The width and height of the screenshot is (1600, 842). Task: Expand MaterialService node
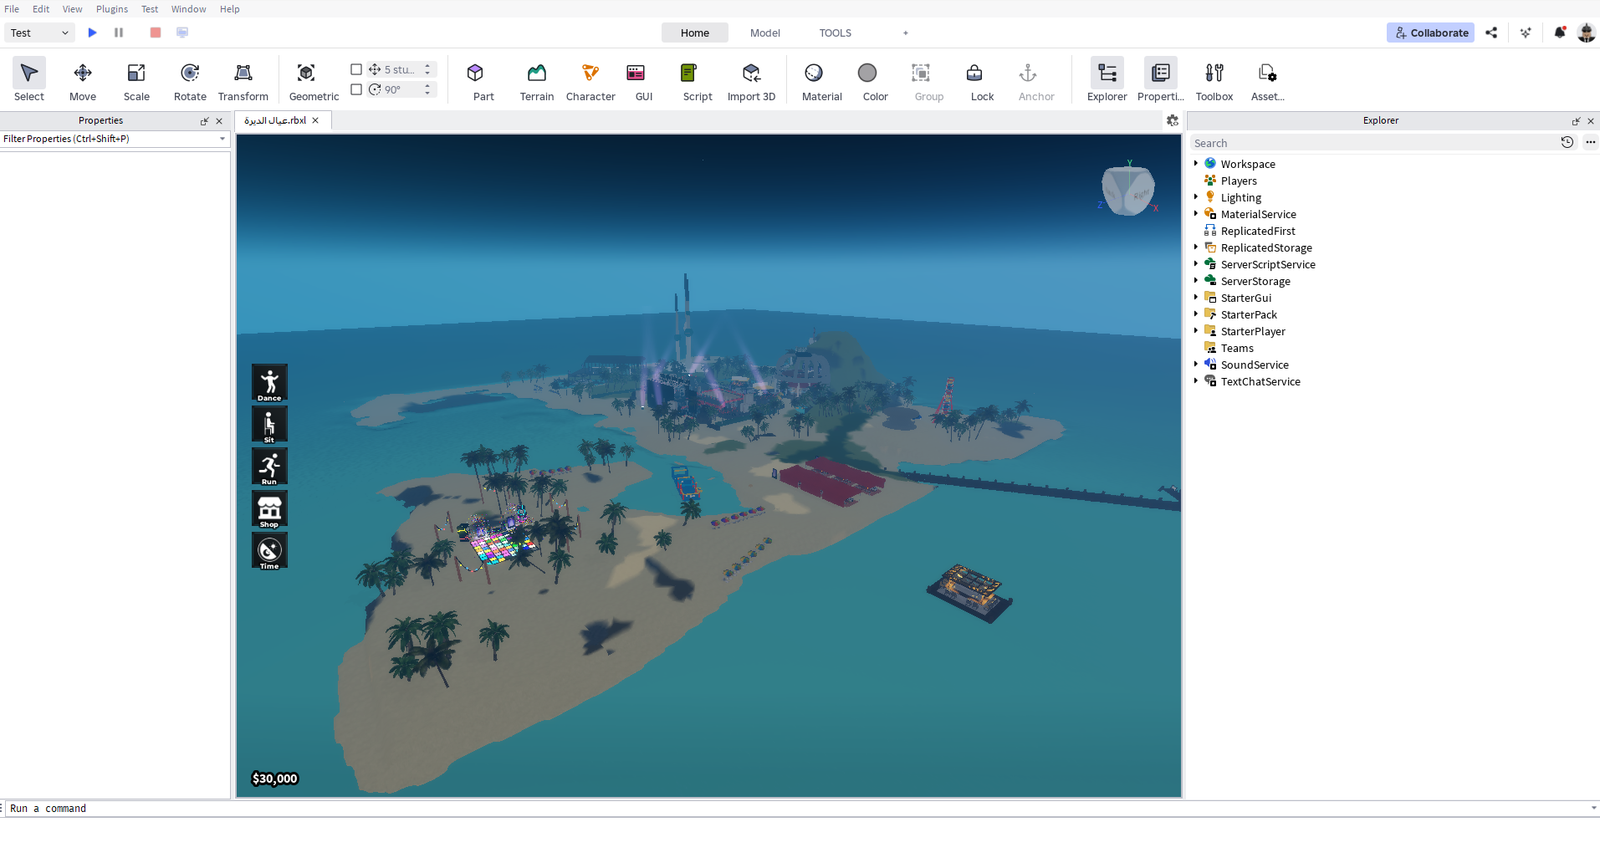coord(1195,213)
